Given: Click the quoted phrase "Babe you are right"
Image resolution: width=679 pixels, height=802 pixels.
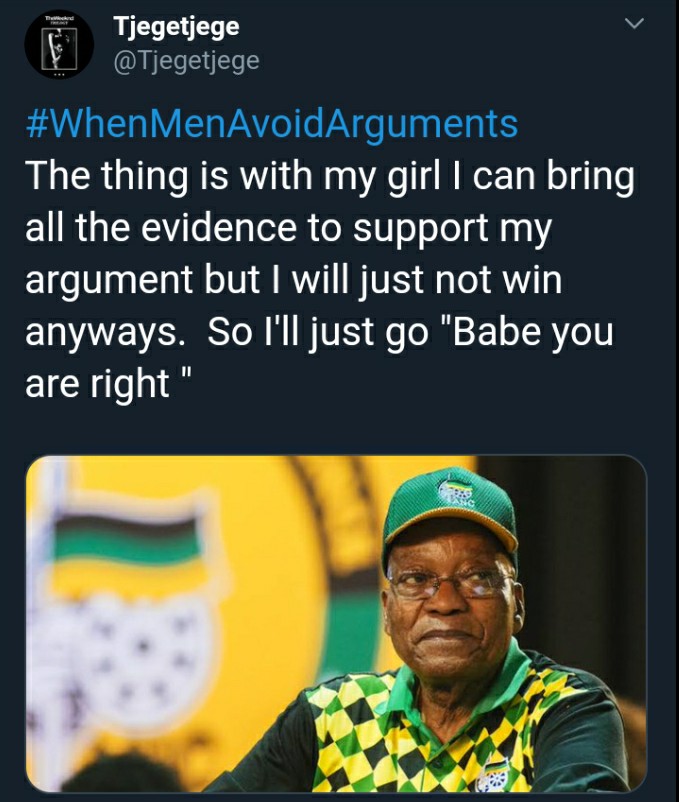Looking at the screenshot, I should 320,357.
